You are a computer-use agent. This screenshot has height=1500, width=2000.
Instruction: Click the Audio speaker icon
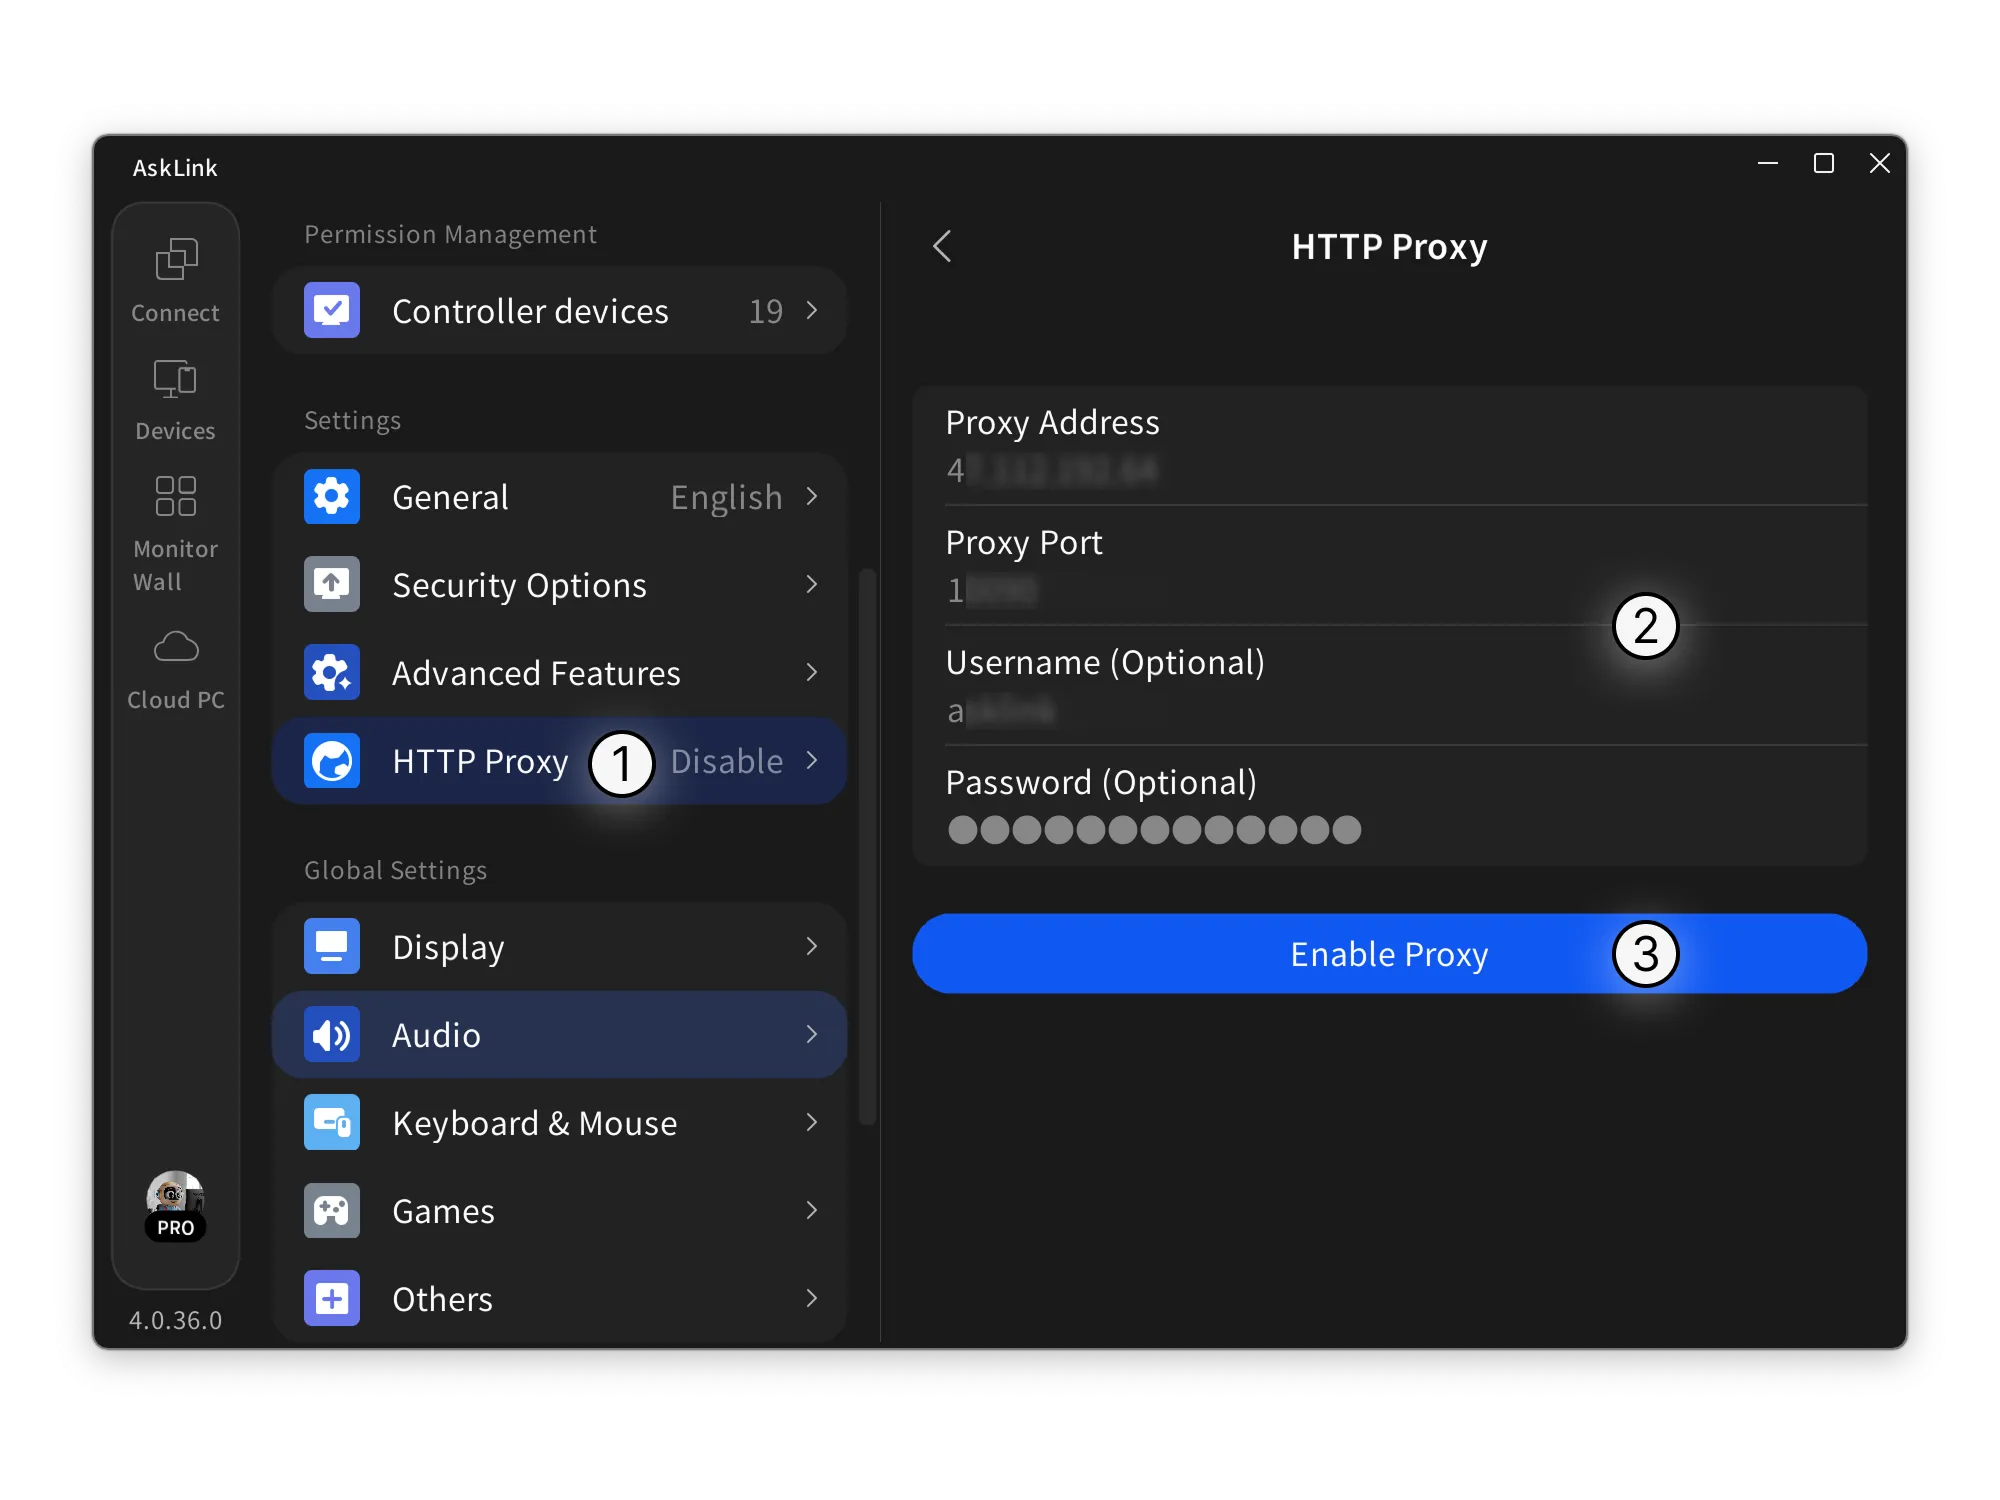[x=331, y=1034]
